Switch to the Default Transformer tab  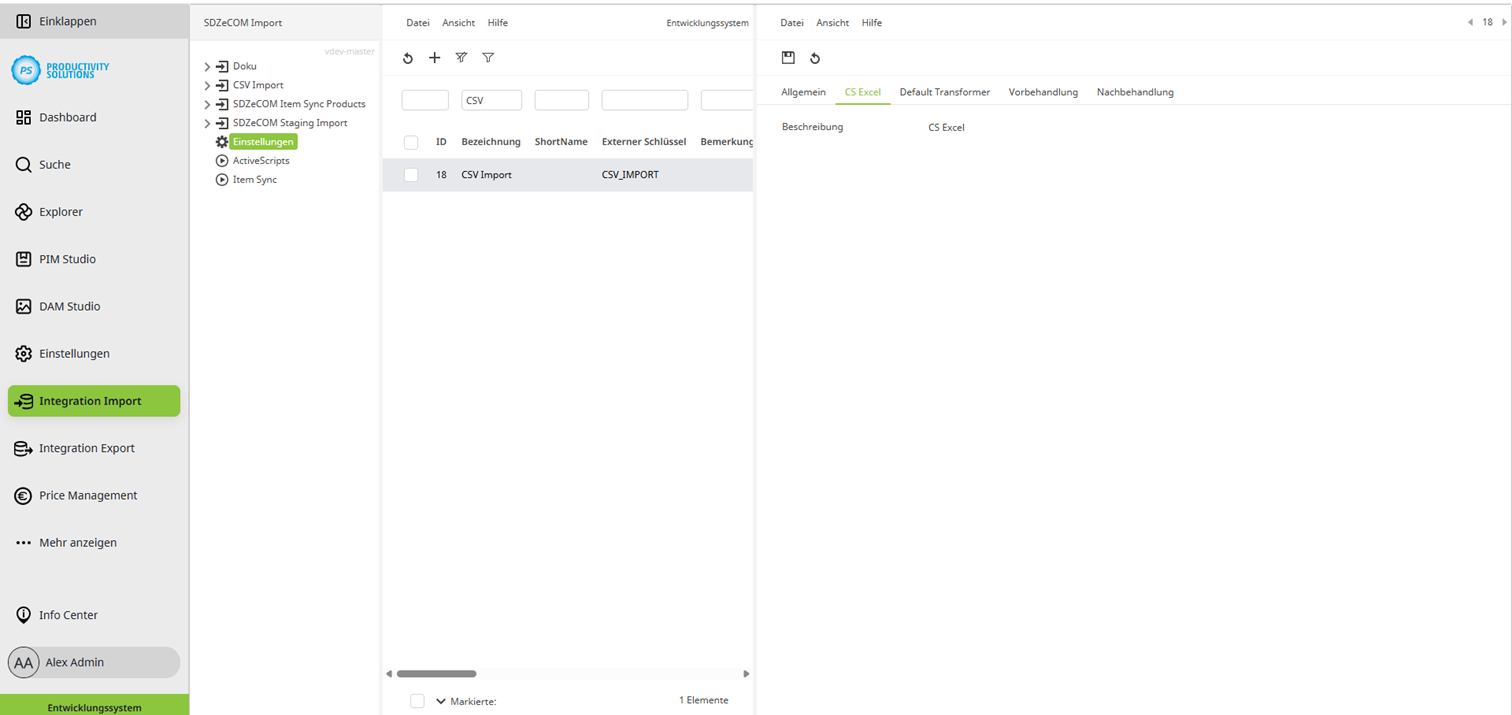coord(944,92)
